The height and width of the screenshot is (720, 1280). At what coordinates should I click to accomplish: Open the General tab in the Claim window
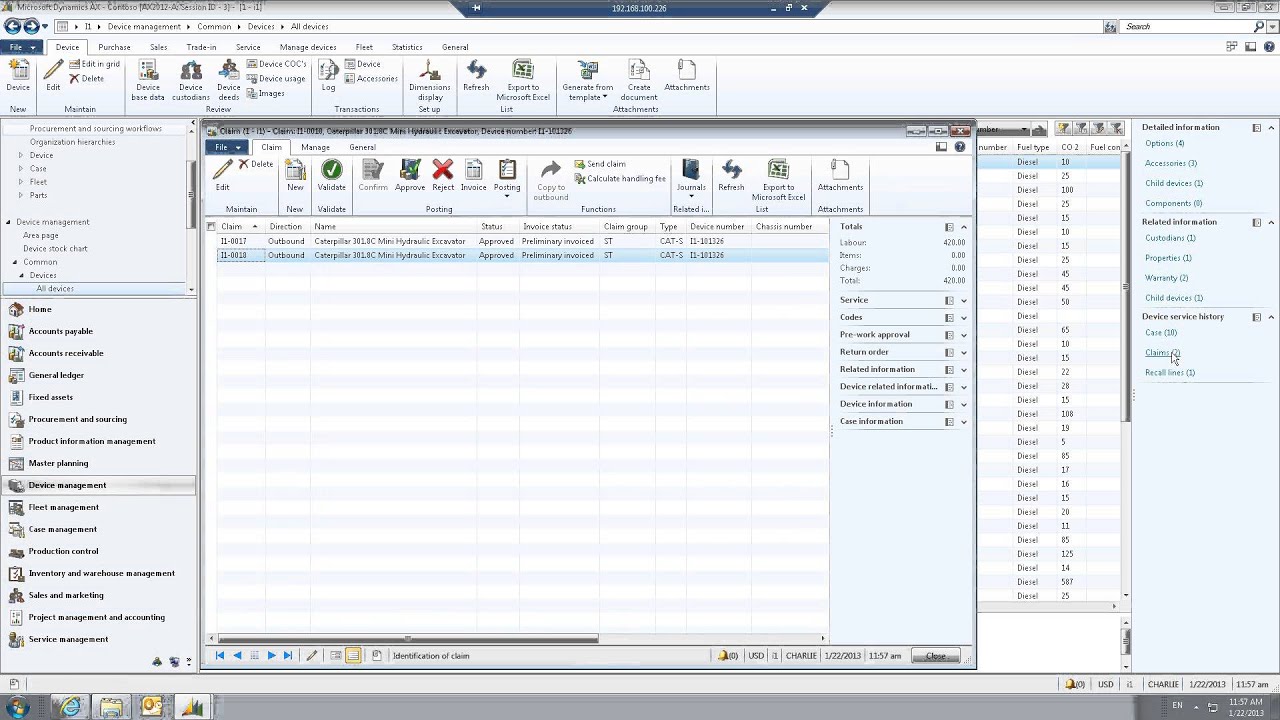[362, 147]
